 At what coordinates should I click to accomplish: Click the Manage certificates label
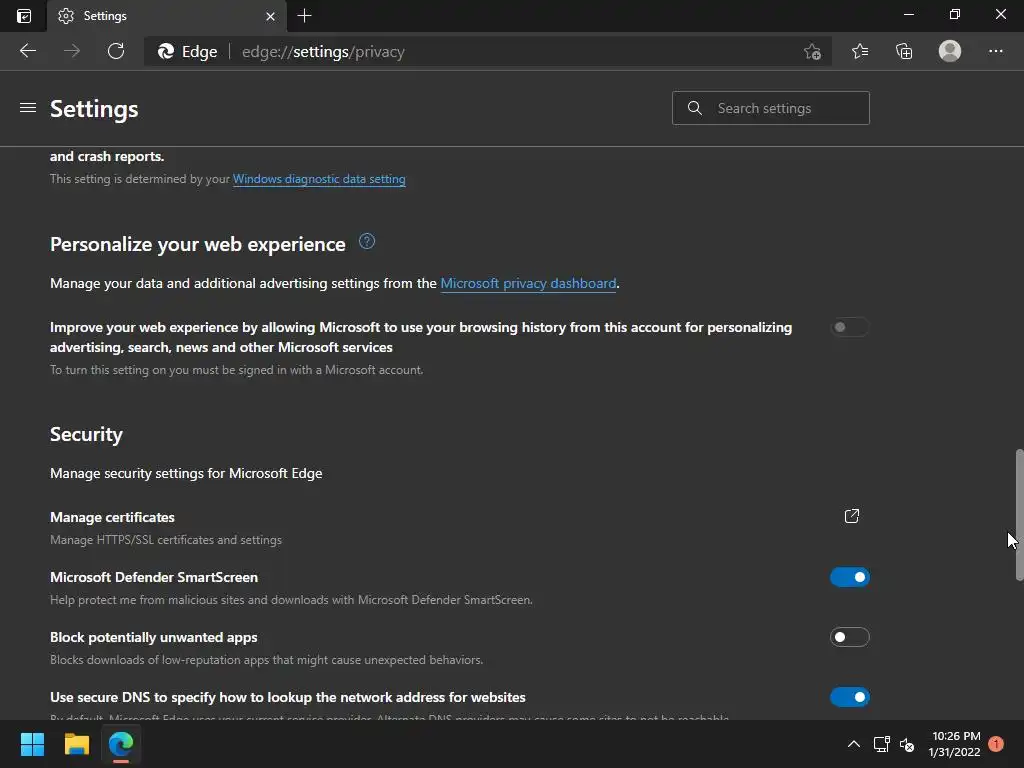[112, 517]
